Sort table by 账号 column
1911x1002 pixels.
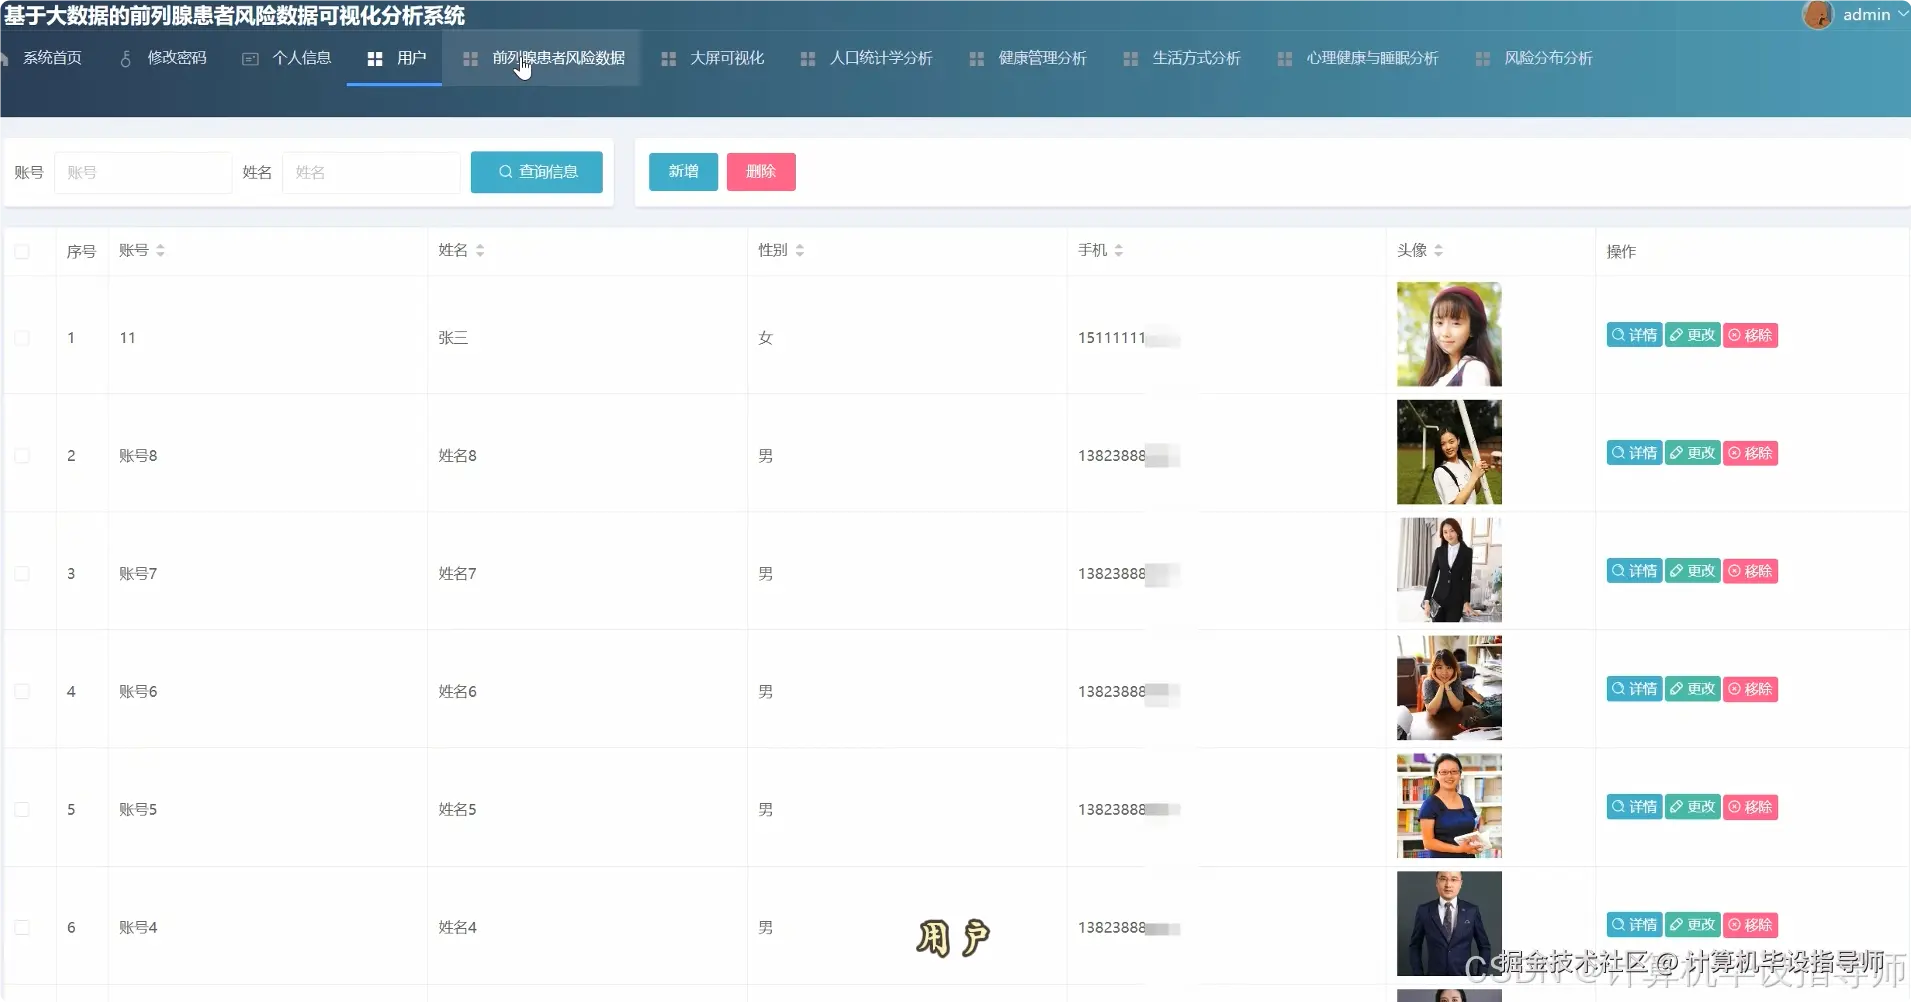[x=160, y=250]
